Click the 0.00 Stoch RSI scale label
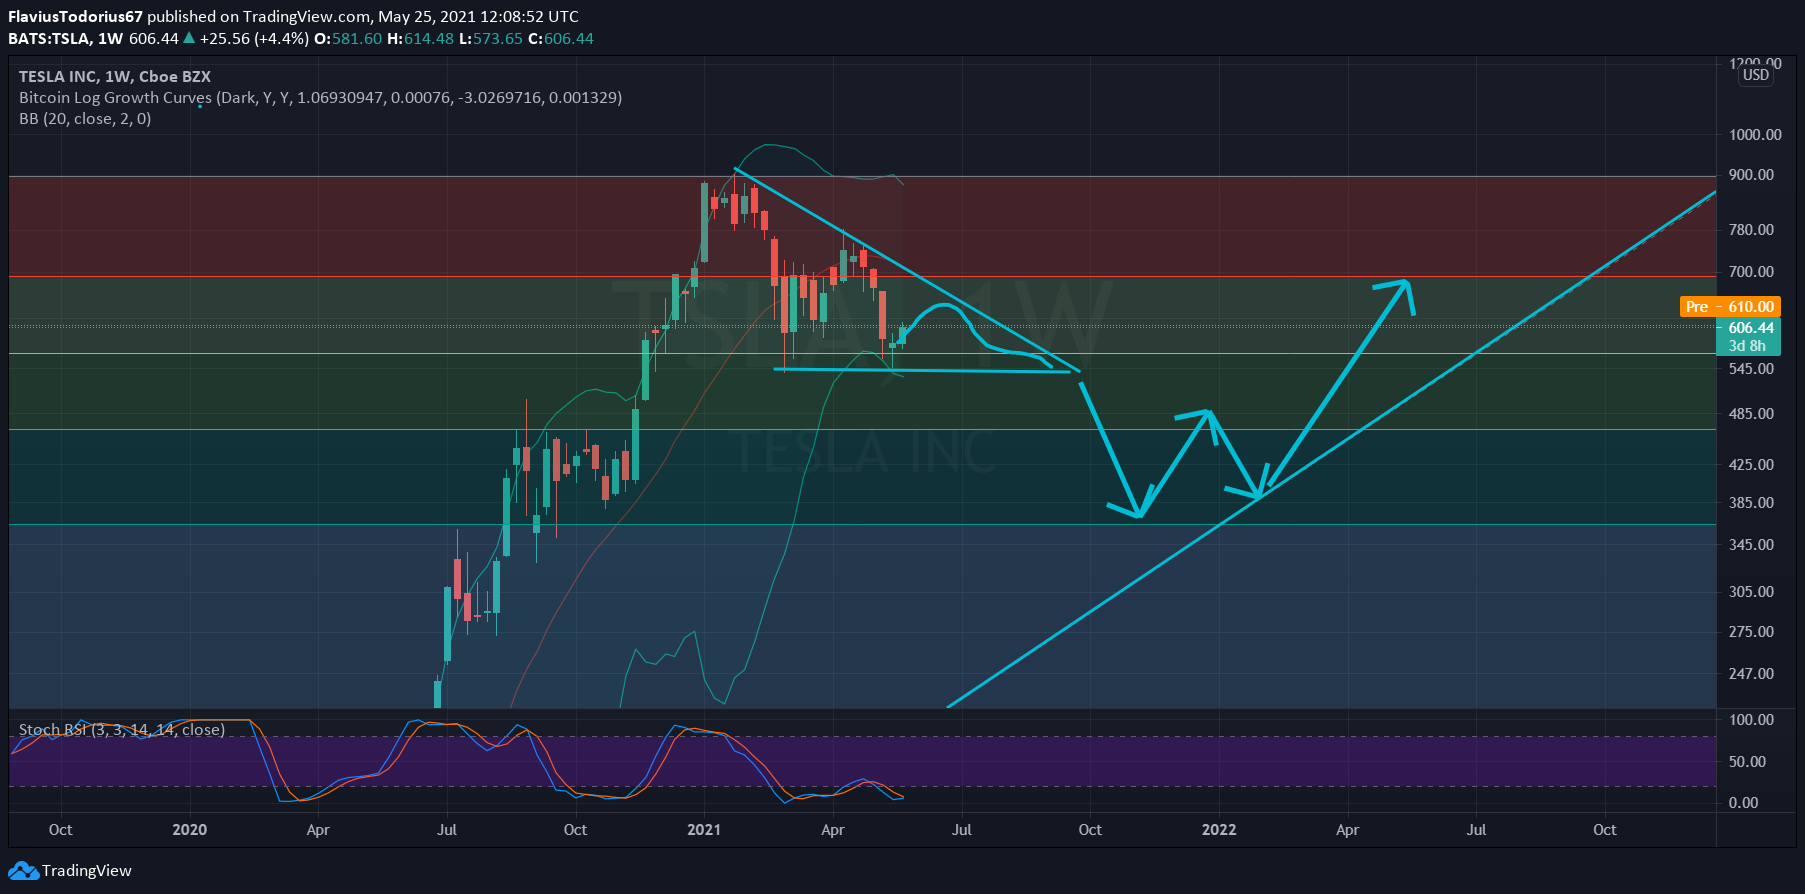 (x=1743, y=803)
